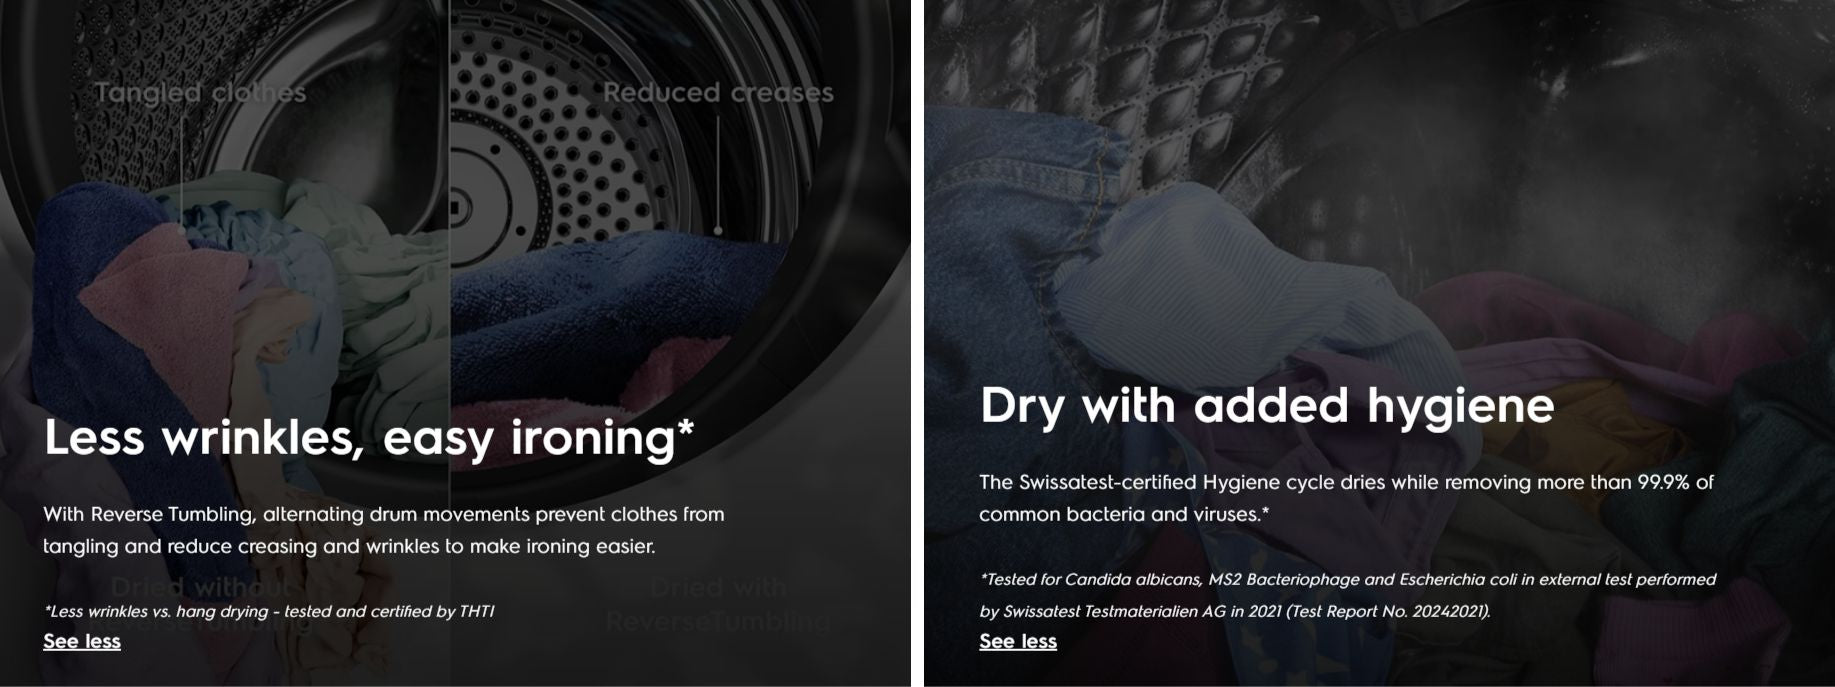Click the THTI certification footnote

tap(269, 611)
